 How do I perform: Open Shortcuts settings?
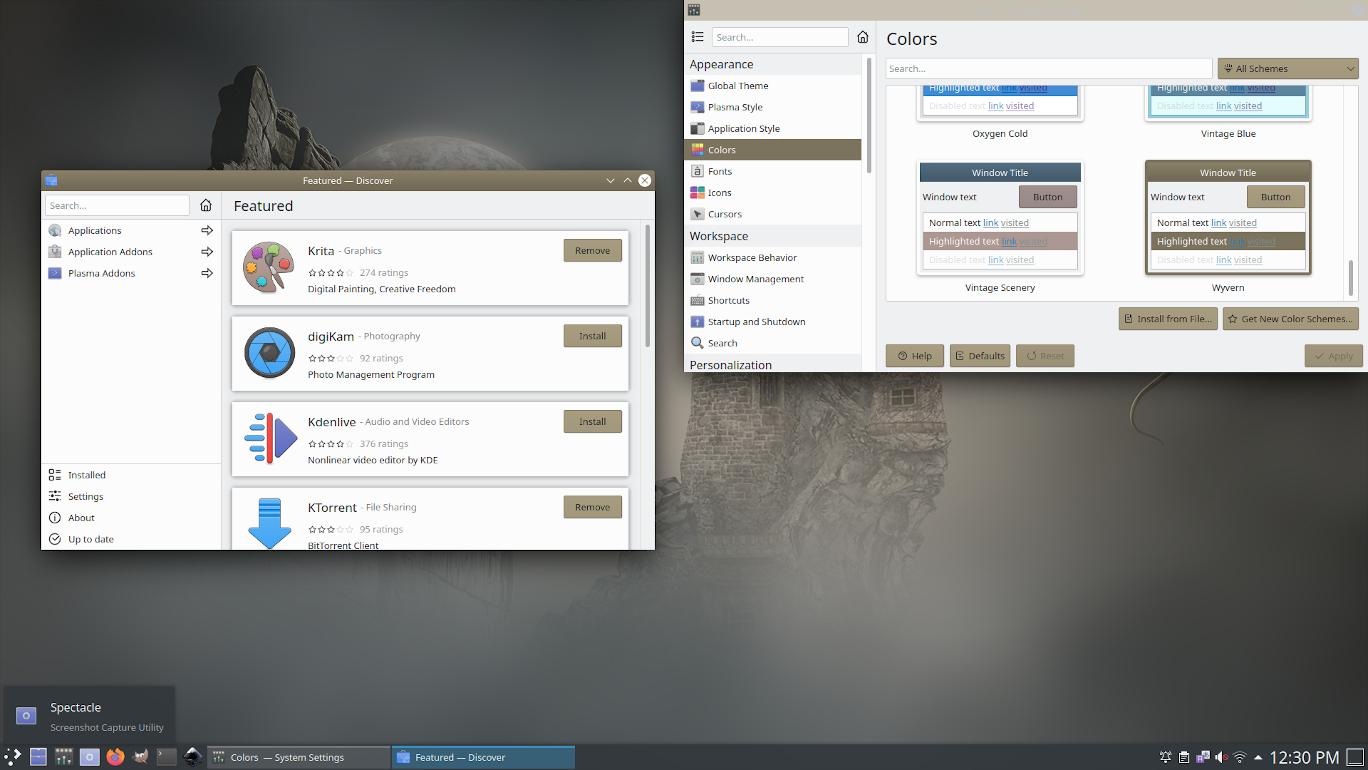pyautogui.click(x=773, y=300)
